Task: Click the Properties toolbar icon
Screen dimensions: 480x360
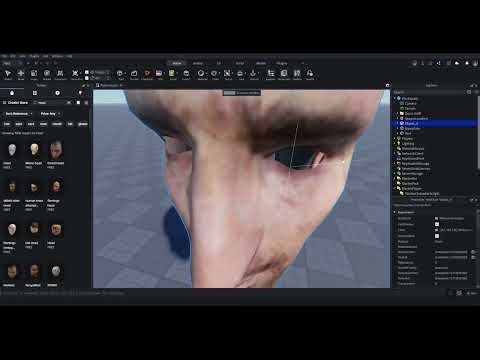Action: [284, 74]
